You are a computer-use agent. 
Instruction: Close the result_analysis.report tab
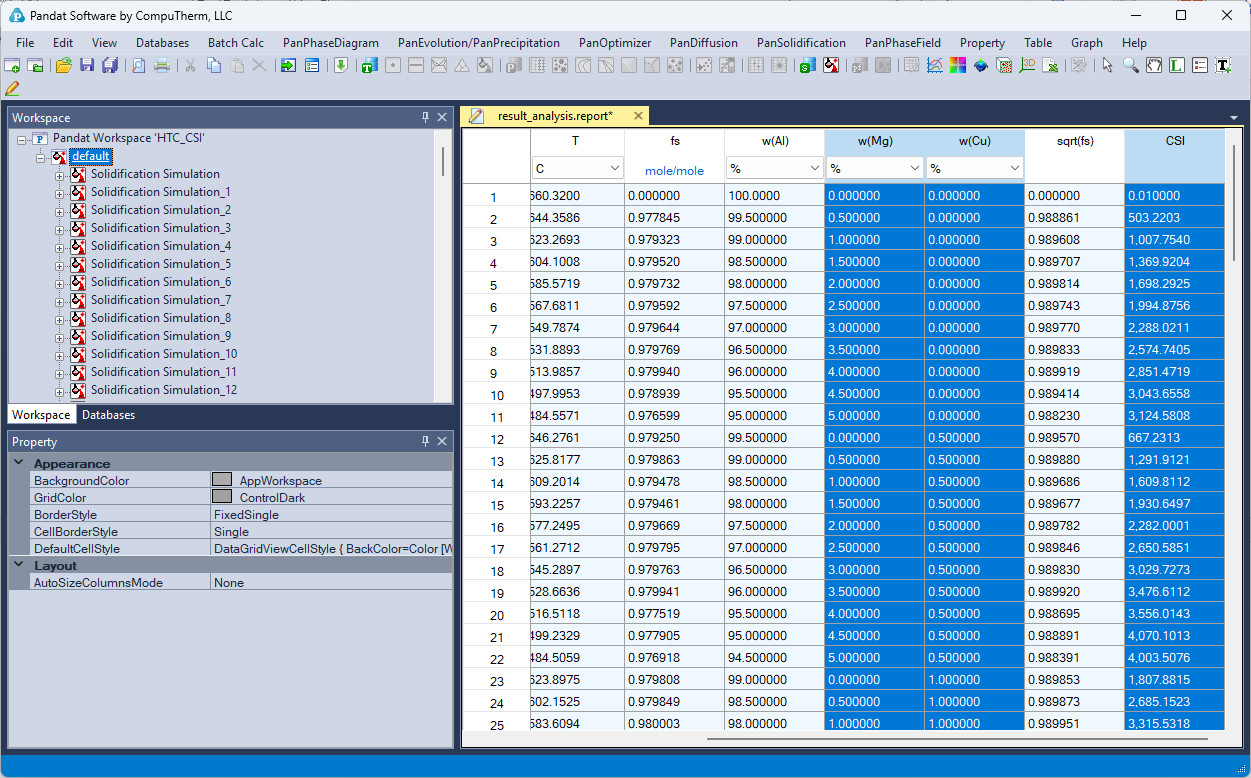(638, 116)
